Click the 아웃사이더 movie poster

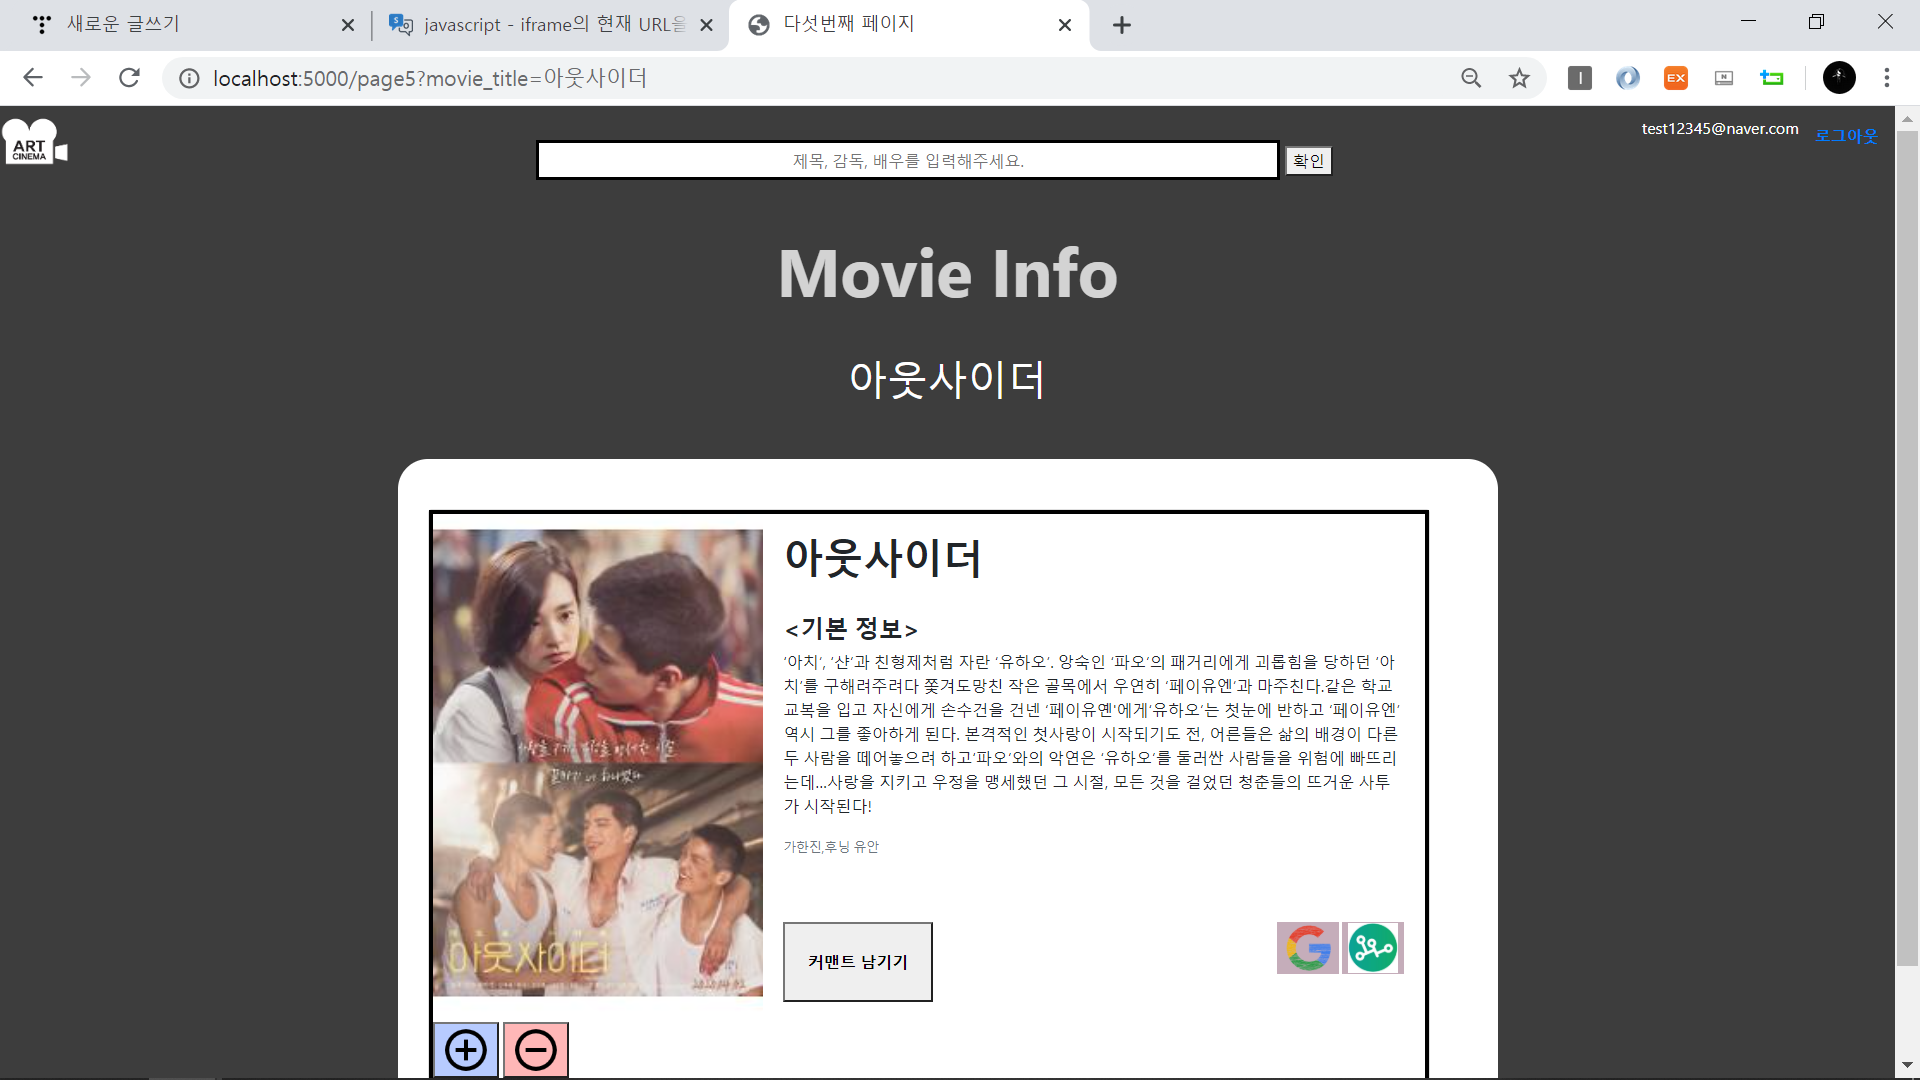[x=597, y=762]
